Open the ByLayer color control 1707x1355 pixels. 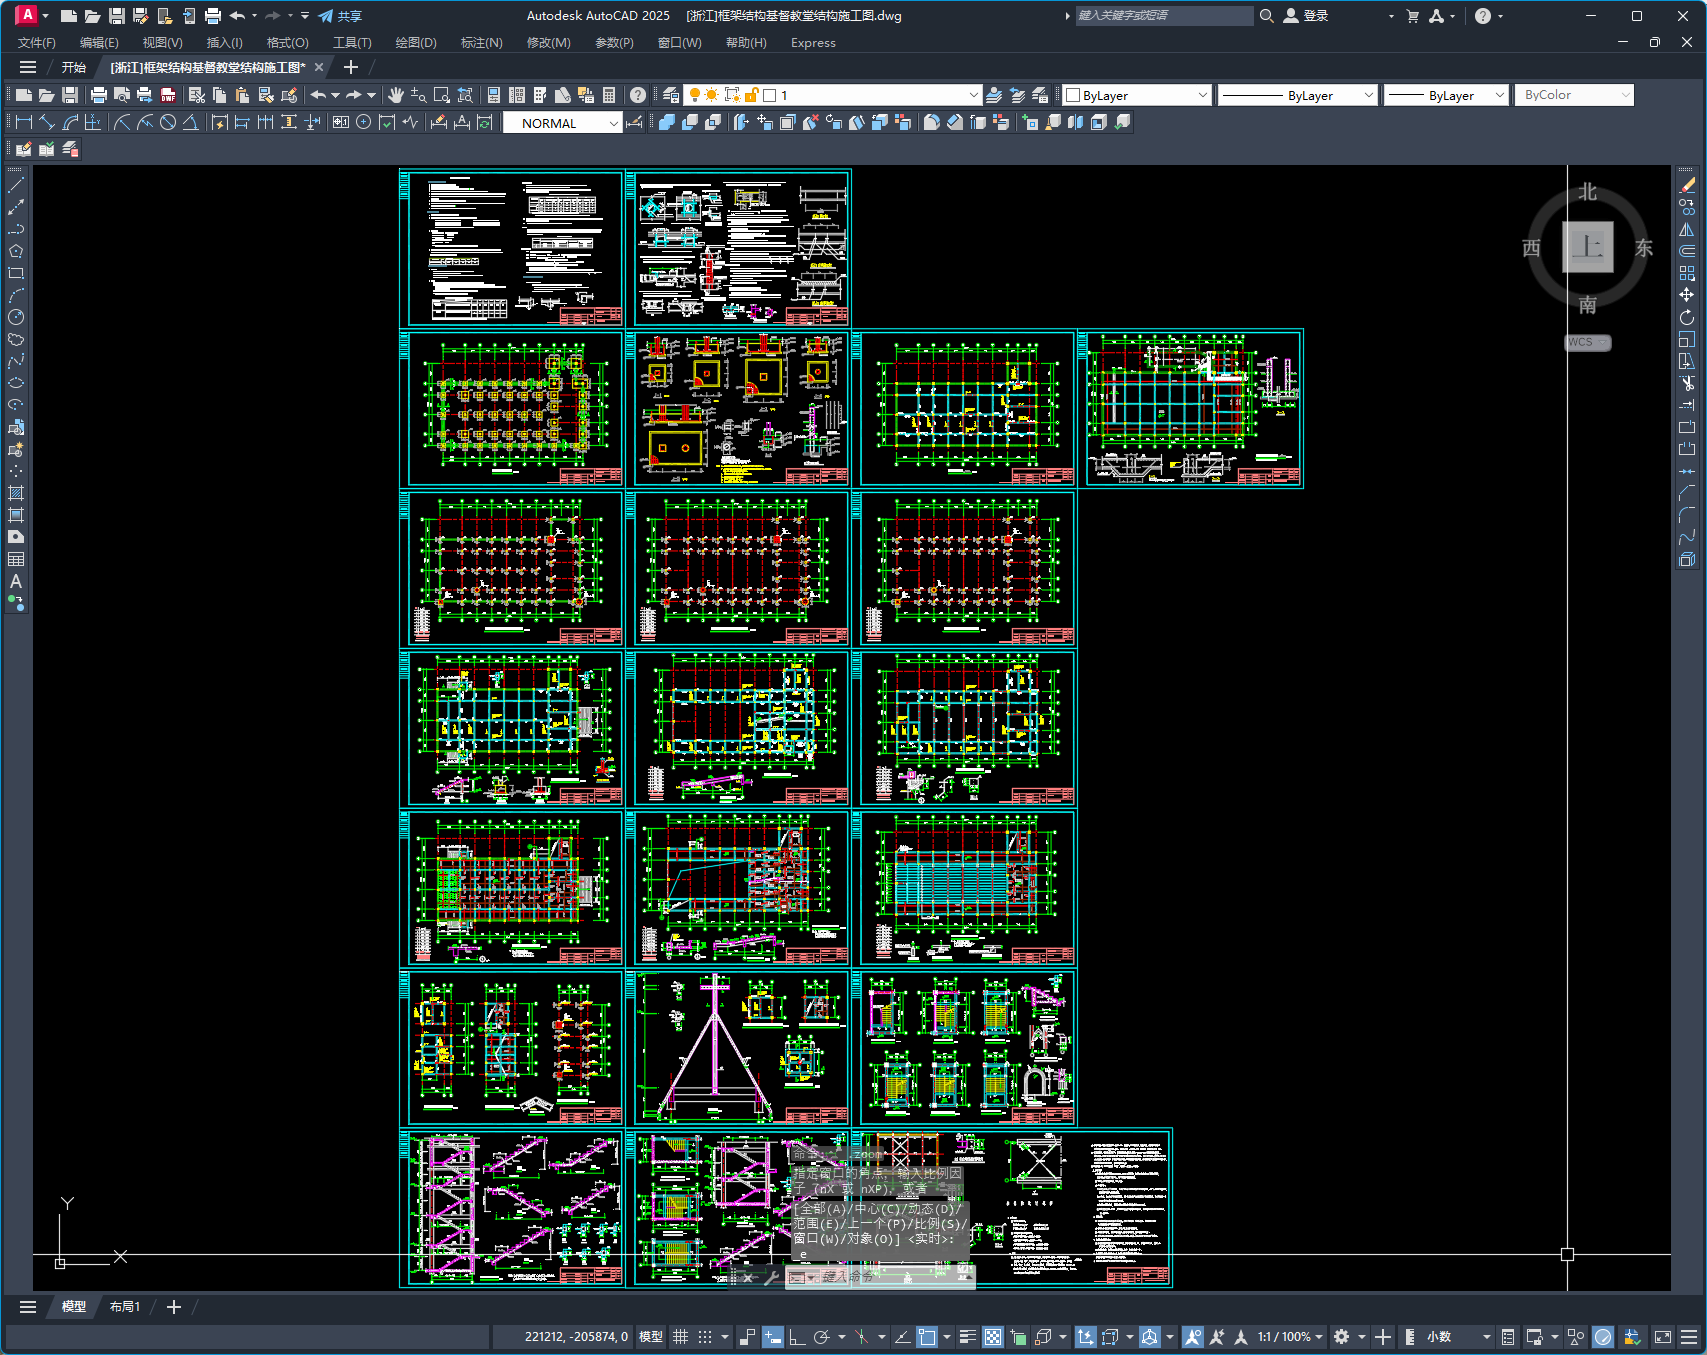click(x=1137, y=95)
